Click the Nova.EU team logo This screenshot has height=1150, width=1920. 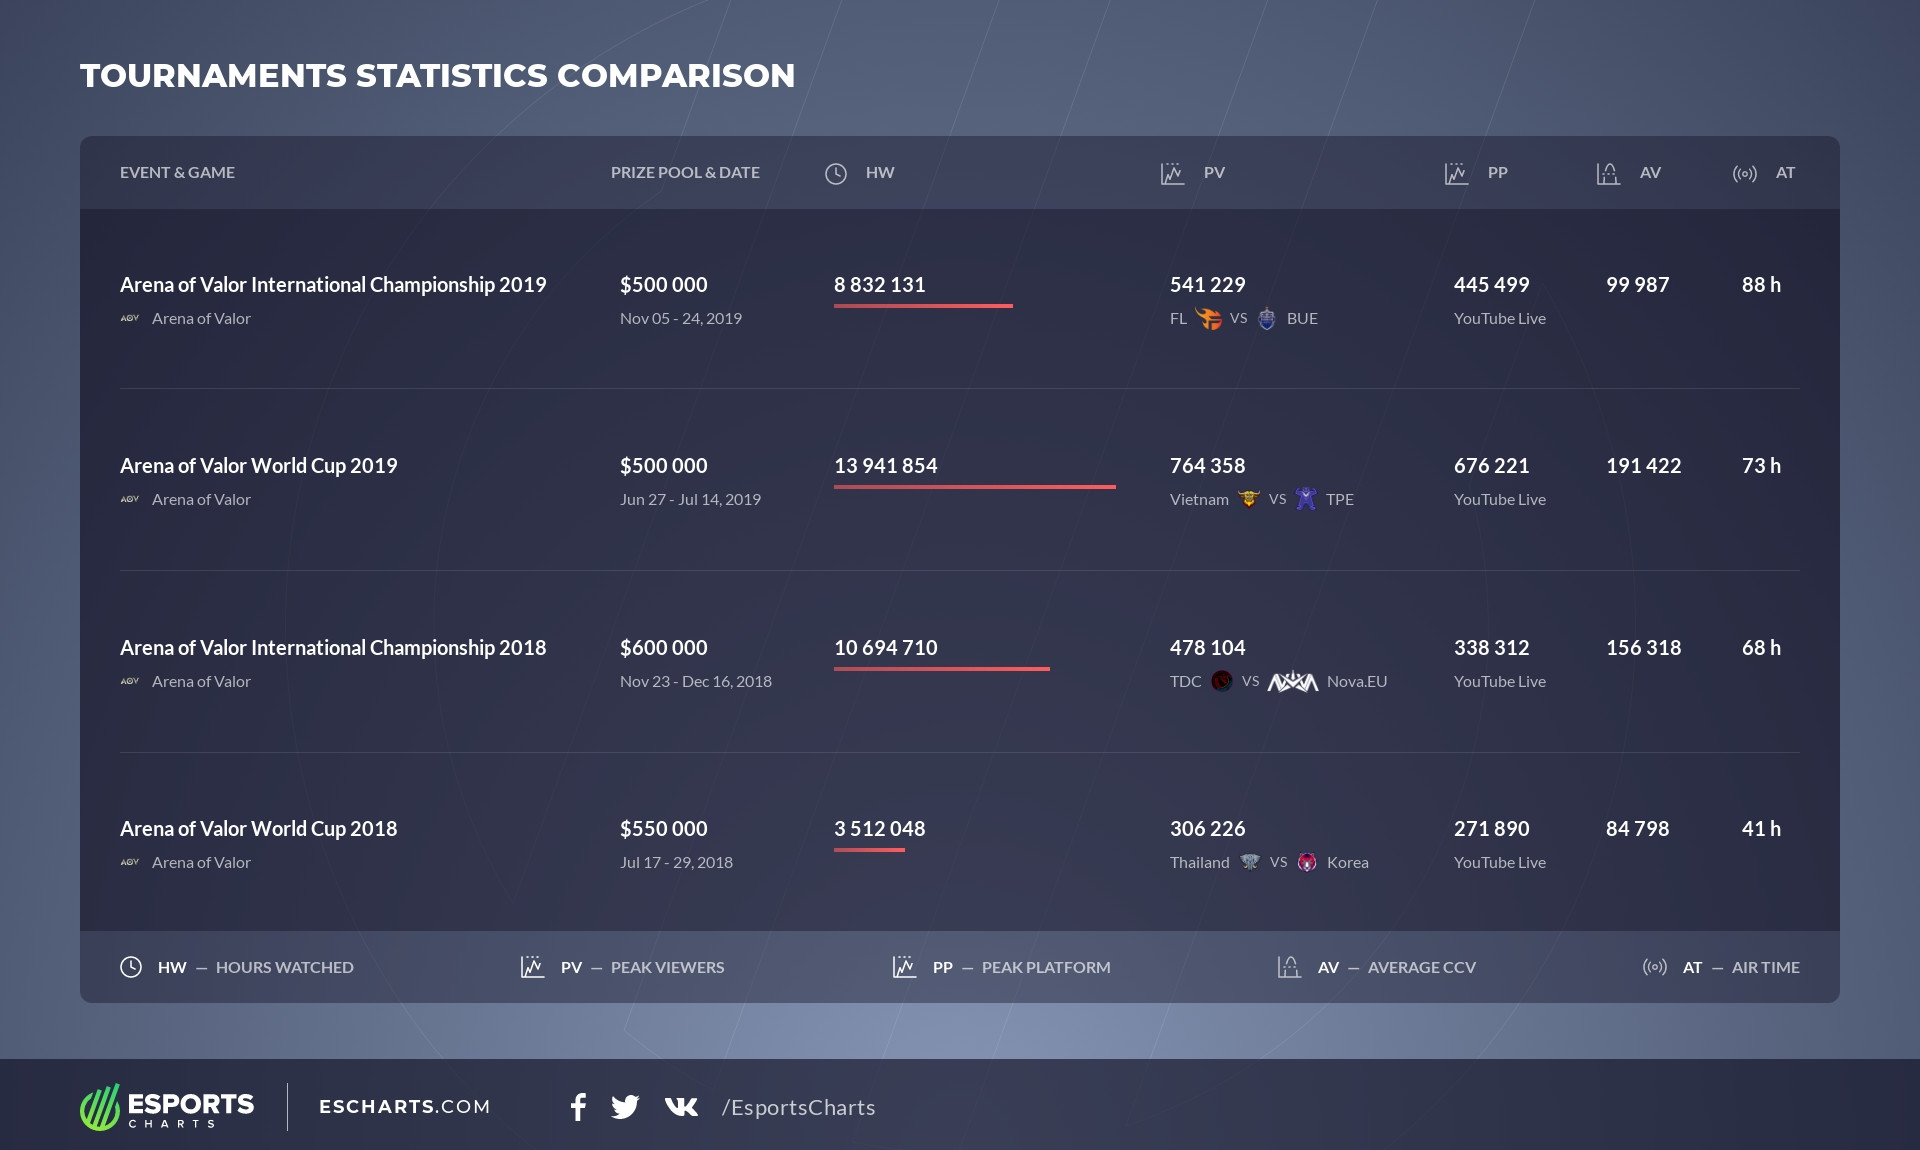coord(1293,682)
